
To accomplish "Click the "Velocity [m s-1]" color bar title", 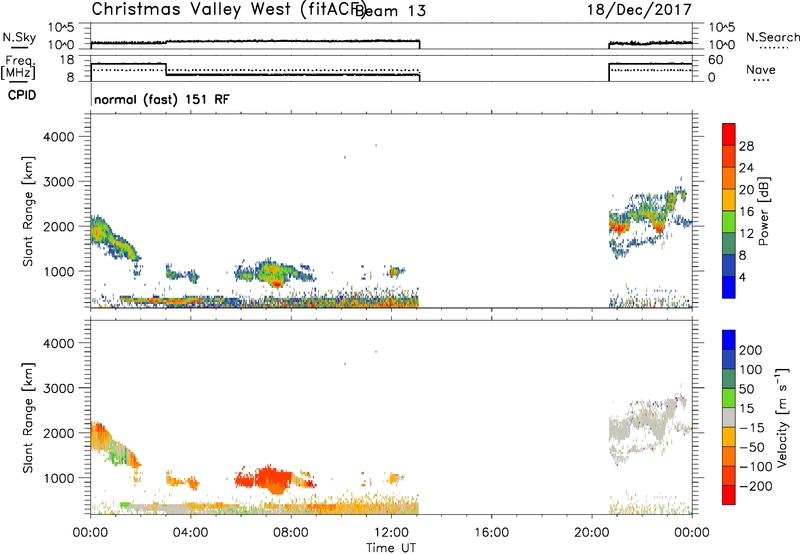I will click(782, 418).
